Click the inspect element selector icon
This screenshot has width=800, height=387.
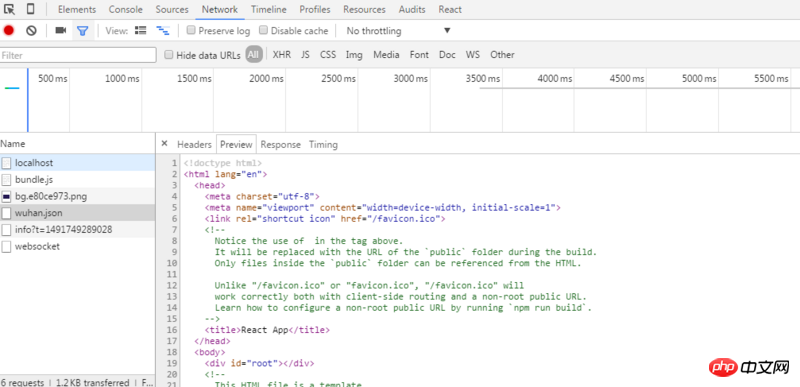[x=9, y=9]
